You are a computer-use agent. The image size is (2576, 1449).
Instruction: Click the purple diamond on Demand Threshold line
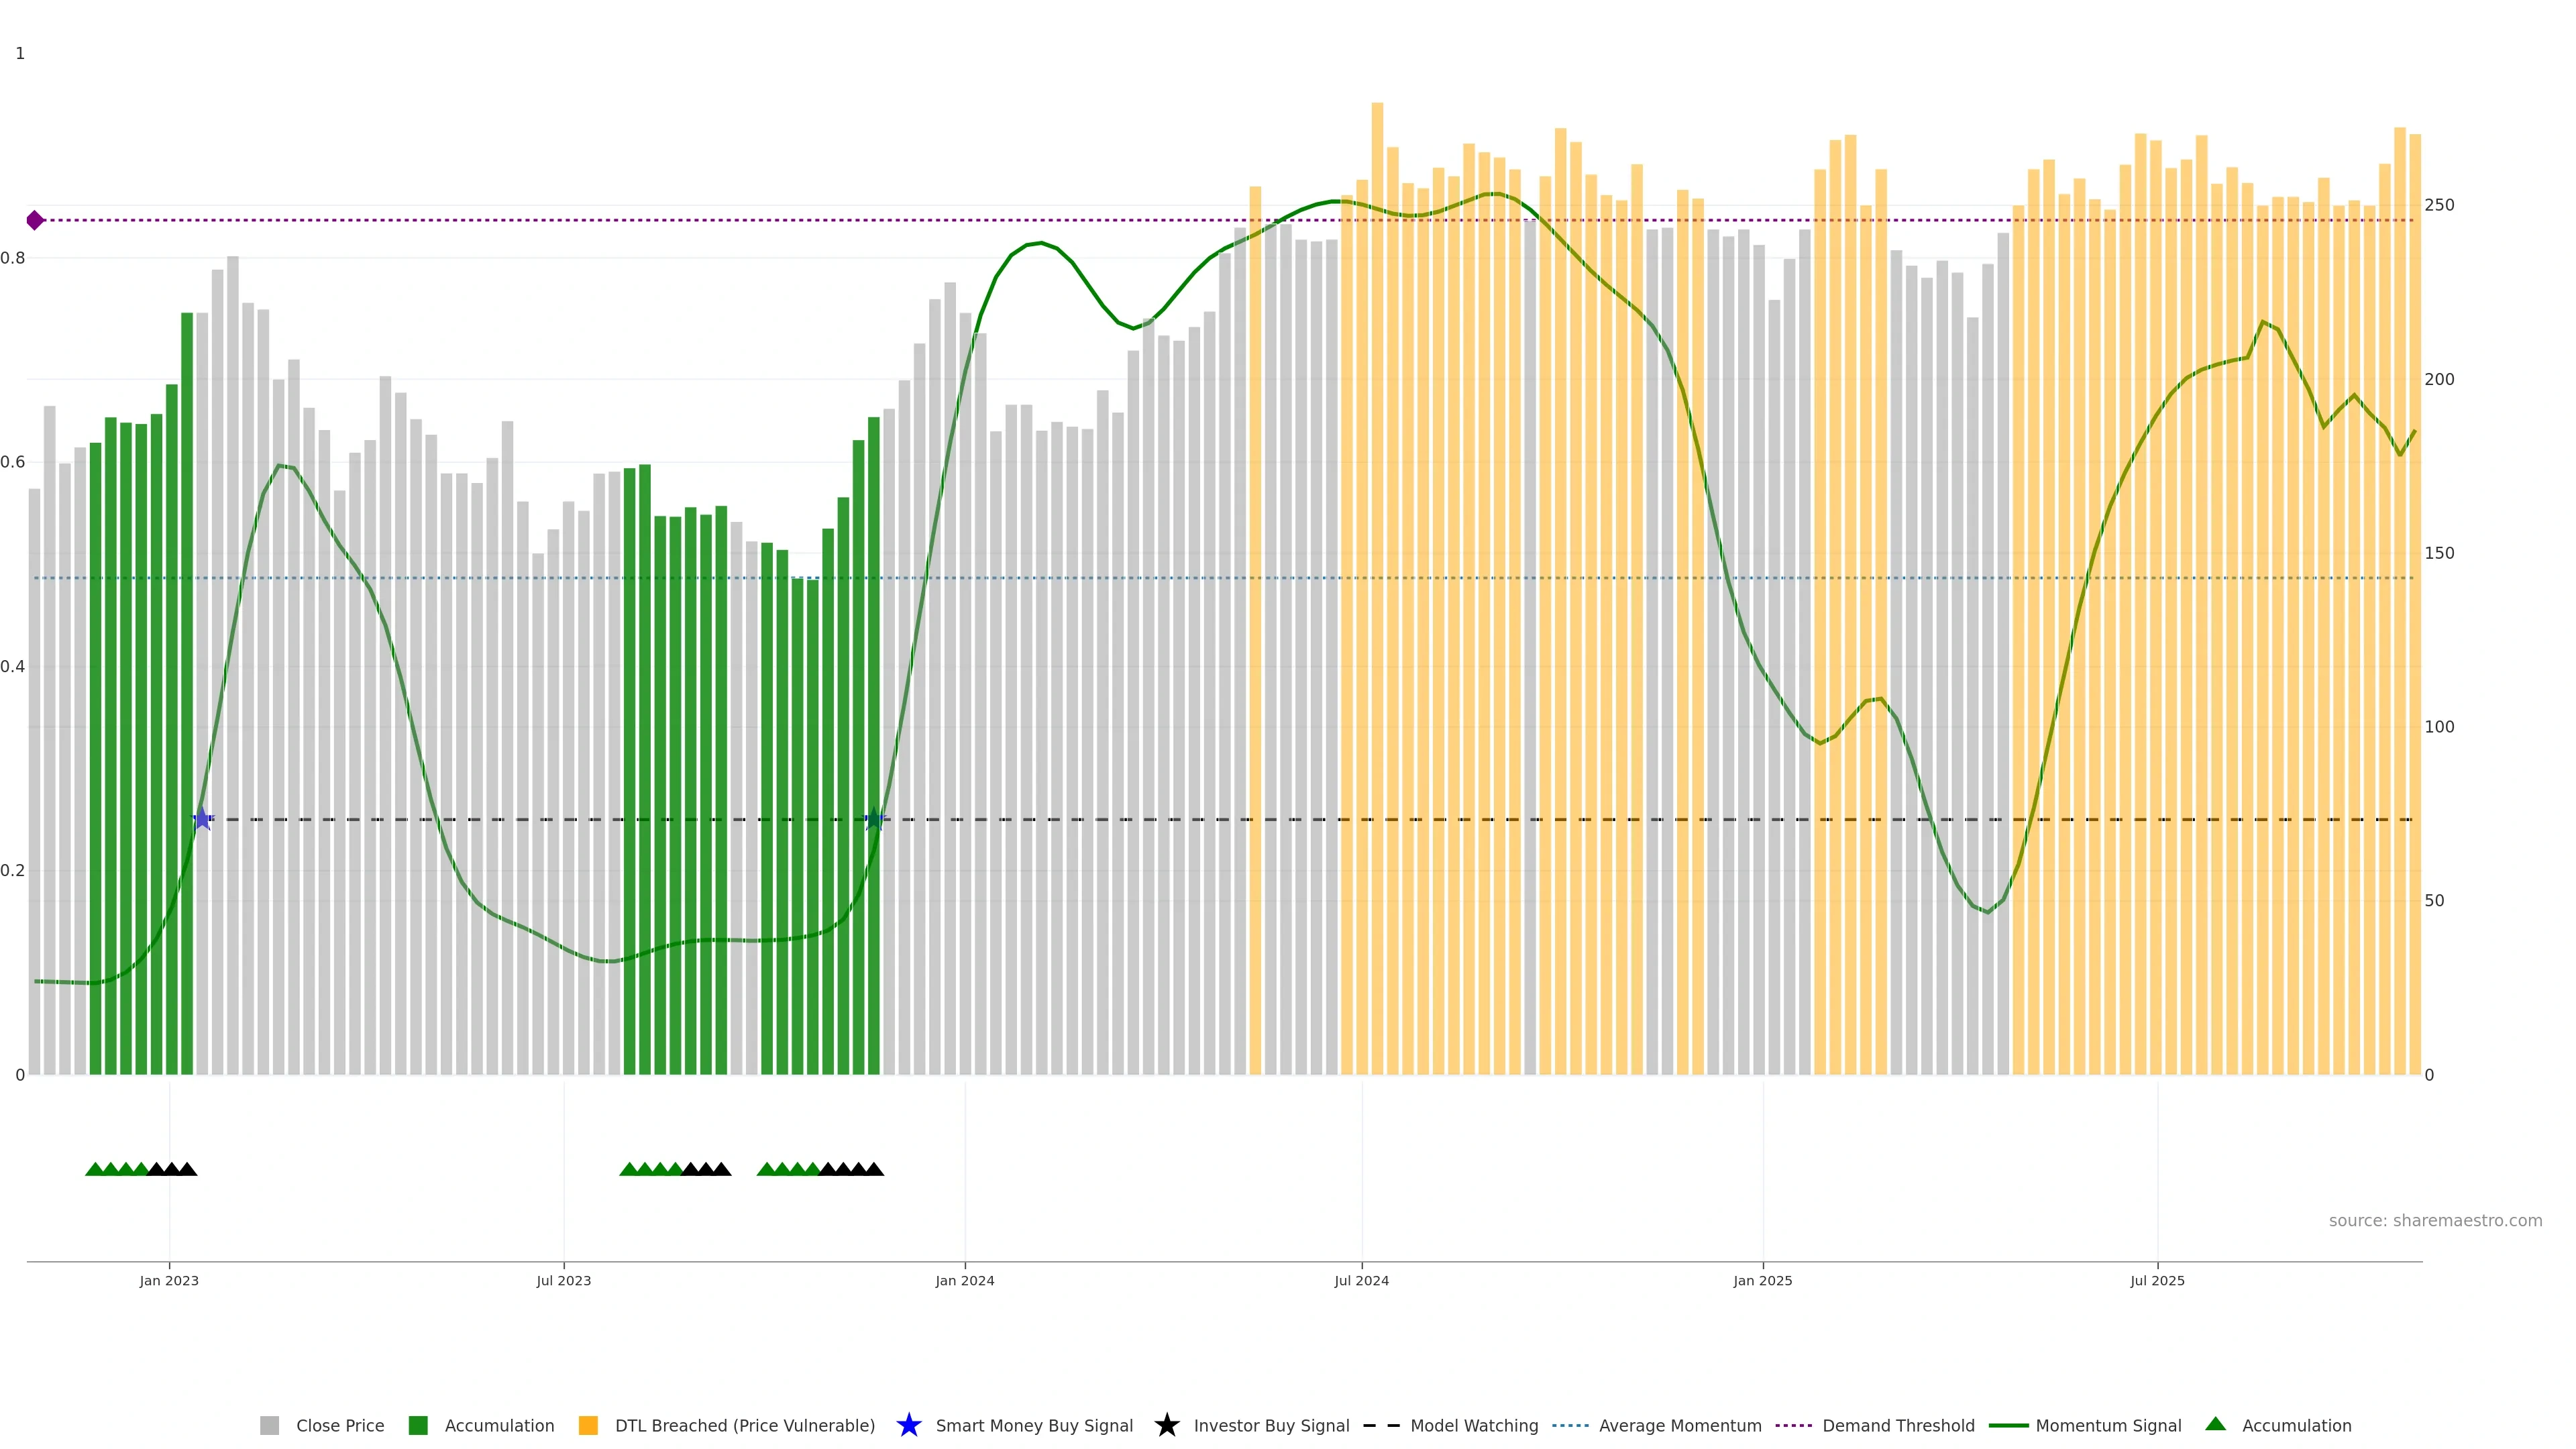coord(35,220)
